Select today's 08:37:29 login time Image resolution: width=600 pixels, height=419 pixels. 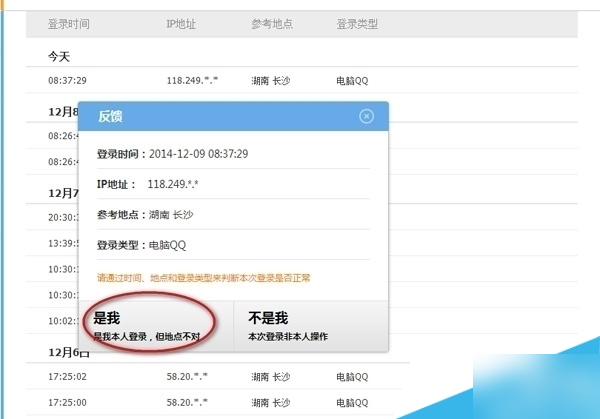pyautogui.click(x=67, y=80)
